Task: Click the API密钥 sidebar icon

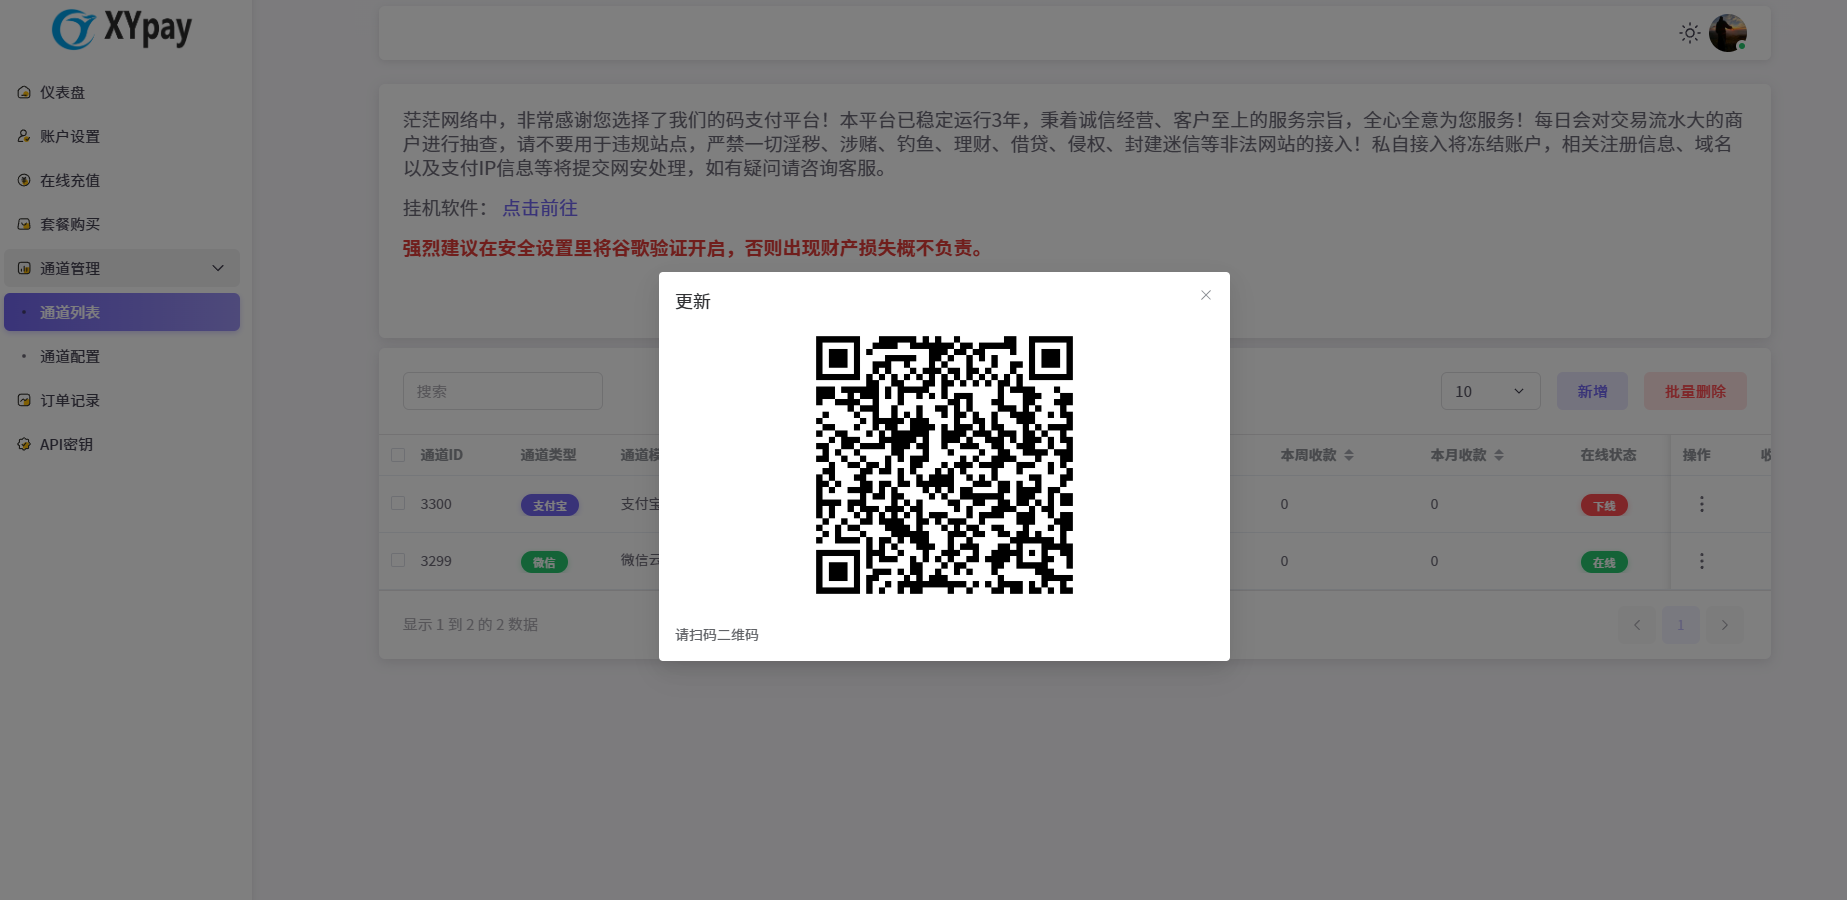Action: [x=24, y=444]
